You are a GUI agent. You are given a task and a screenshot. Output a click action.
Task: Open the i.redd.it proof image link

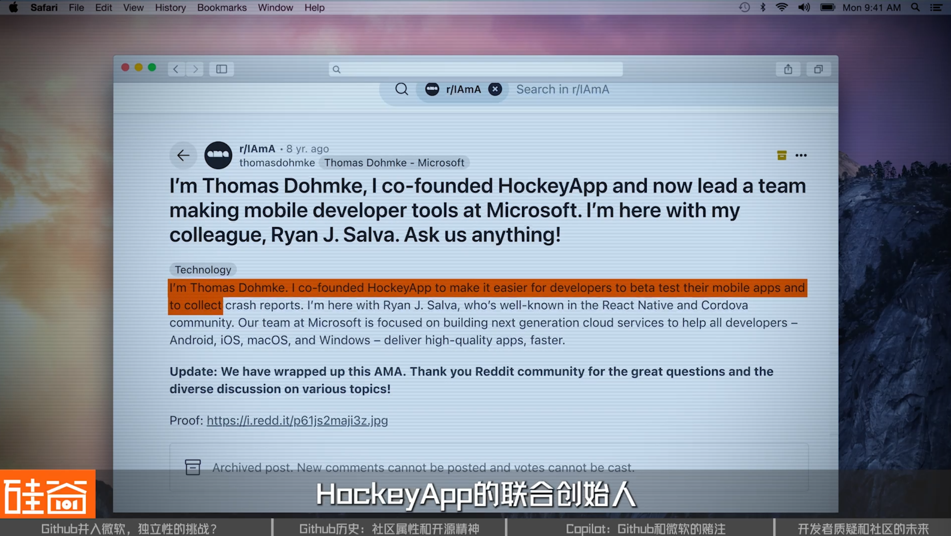tap(297, 421)
